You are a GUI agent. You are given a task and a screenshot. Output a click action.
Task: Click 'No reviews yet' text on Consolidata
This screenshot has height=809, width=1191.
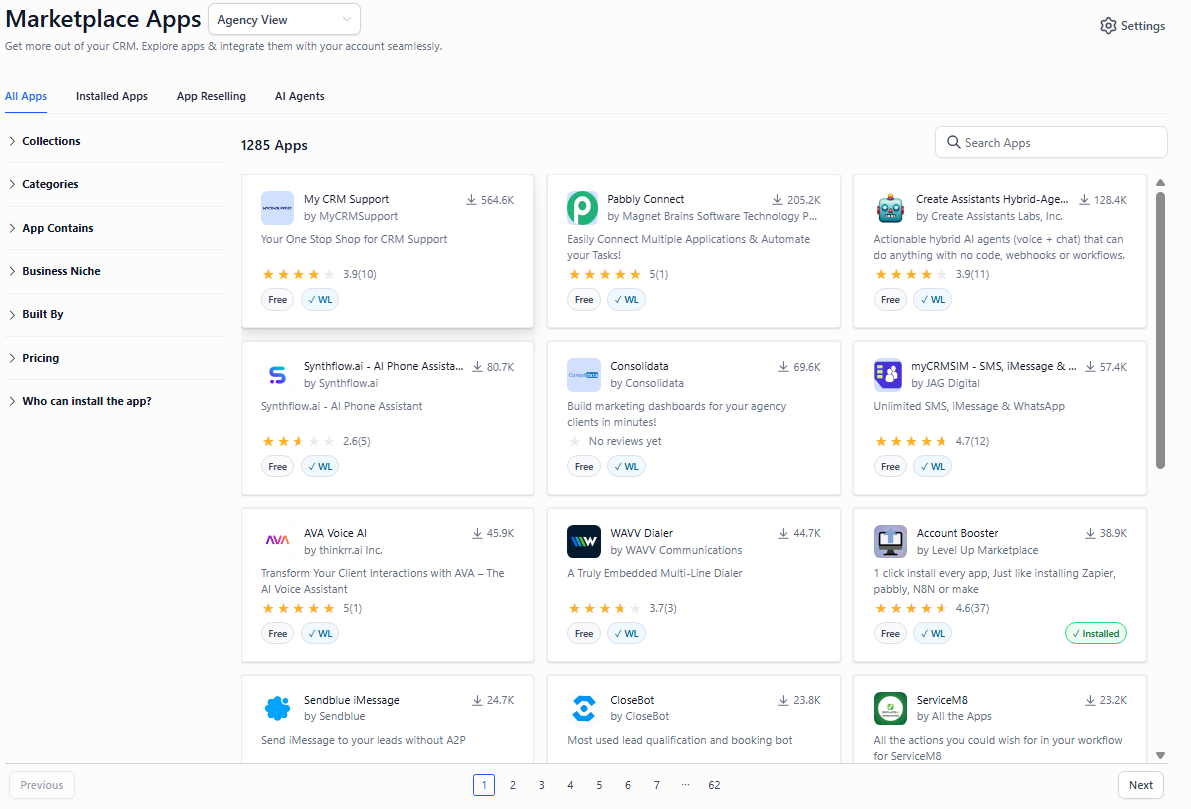pyautogui.click(x=625, y=441)
